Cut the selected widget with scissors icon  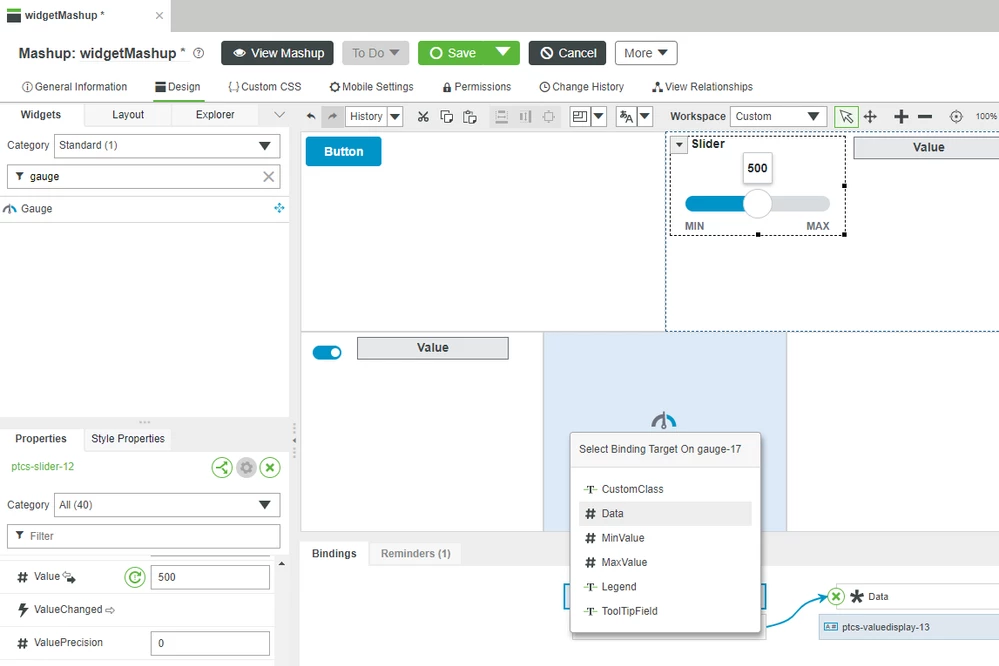pyautogui.click(x=423, y=117)
